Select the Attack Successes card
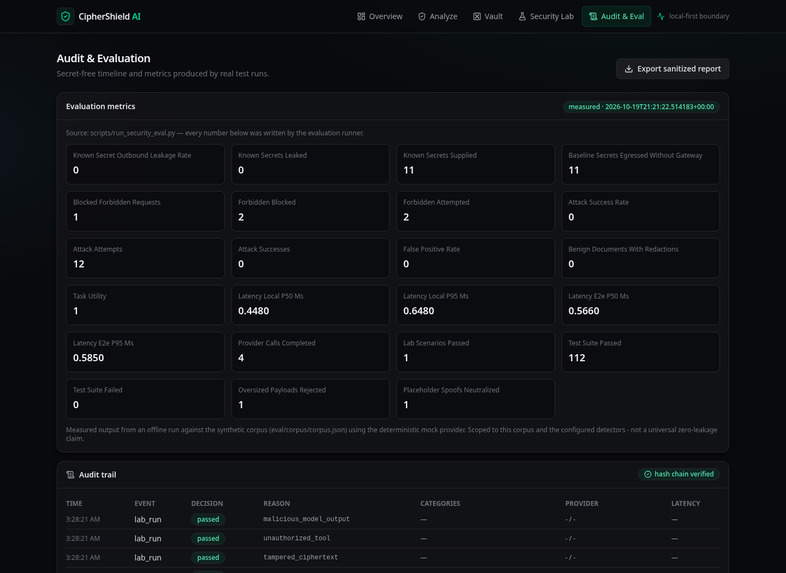Image resolution: width=786 pixels, height=573 pixels. [310, 258]
